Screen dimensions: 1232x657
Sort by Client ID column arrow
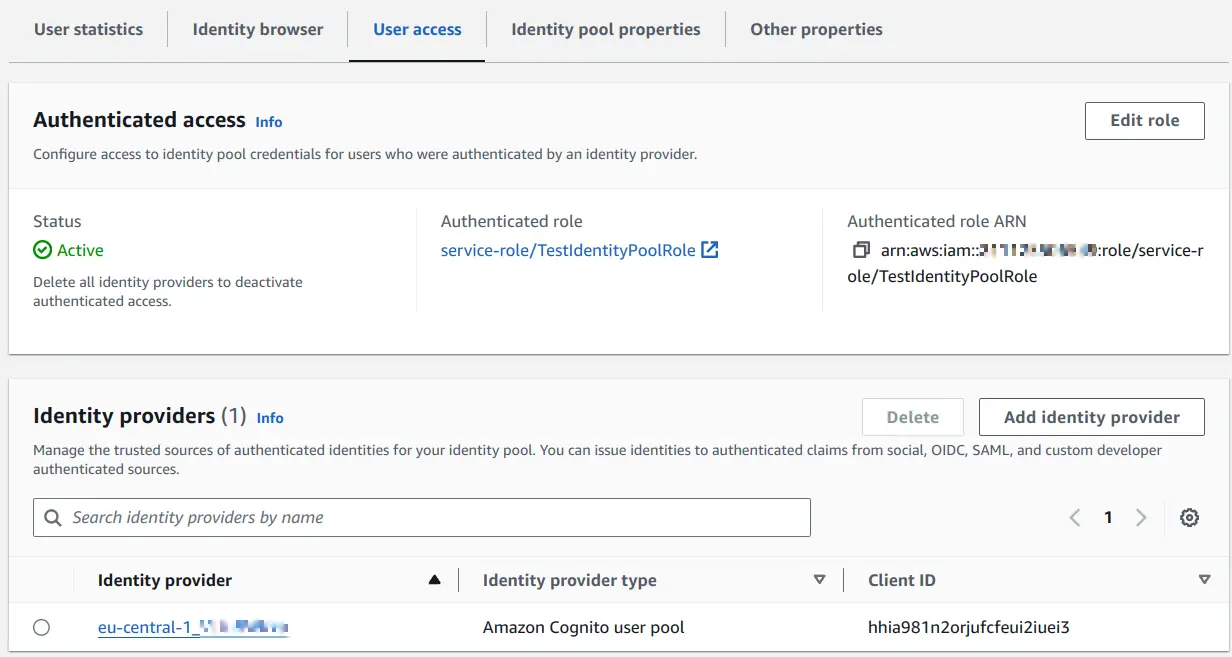(x=1204, y=580)
